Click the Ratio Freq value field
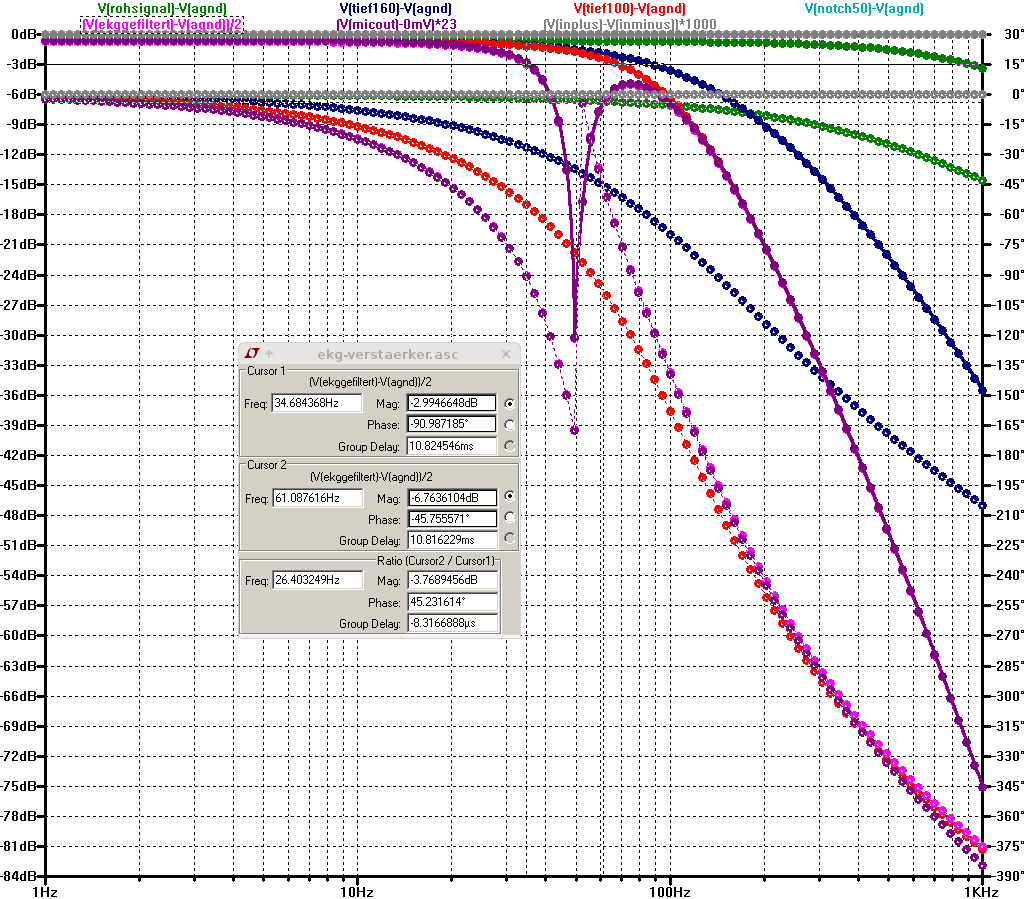 (317, 580)
